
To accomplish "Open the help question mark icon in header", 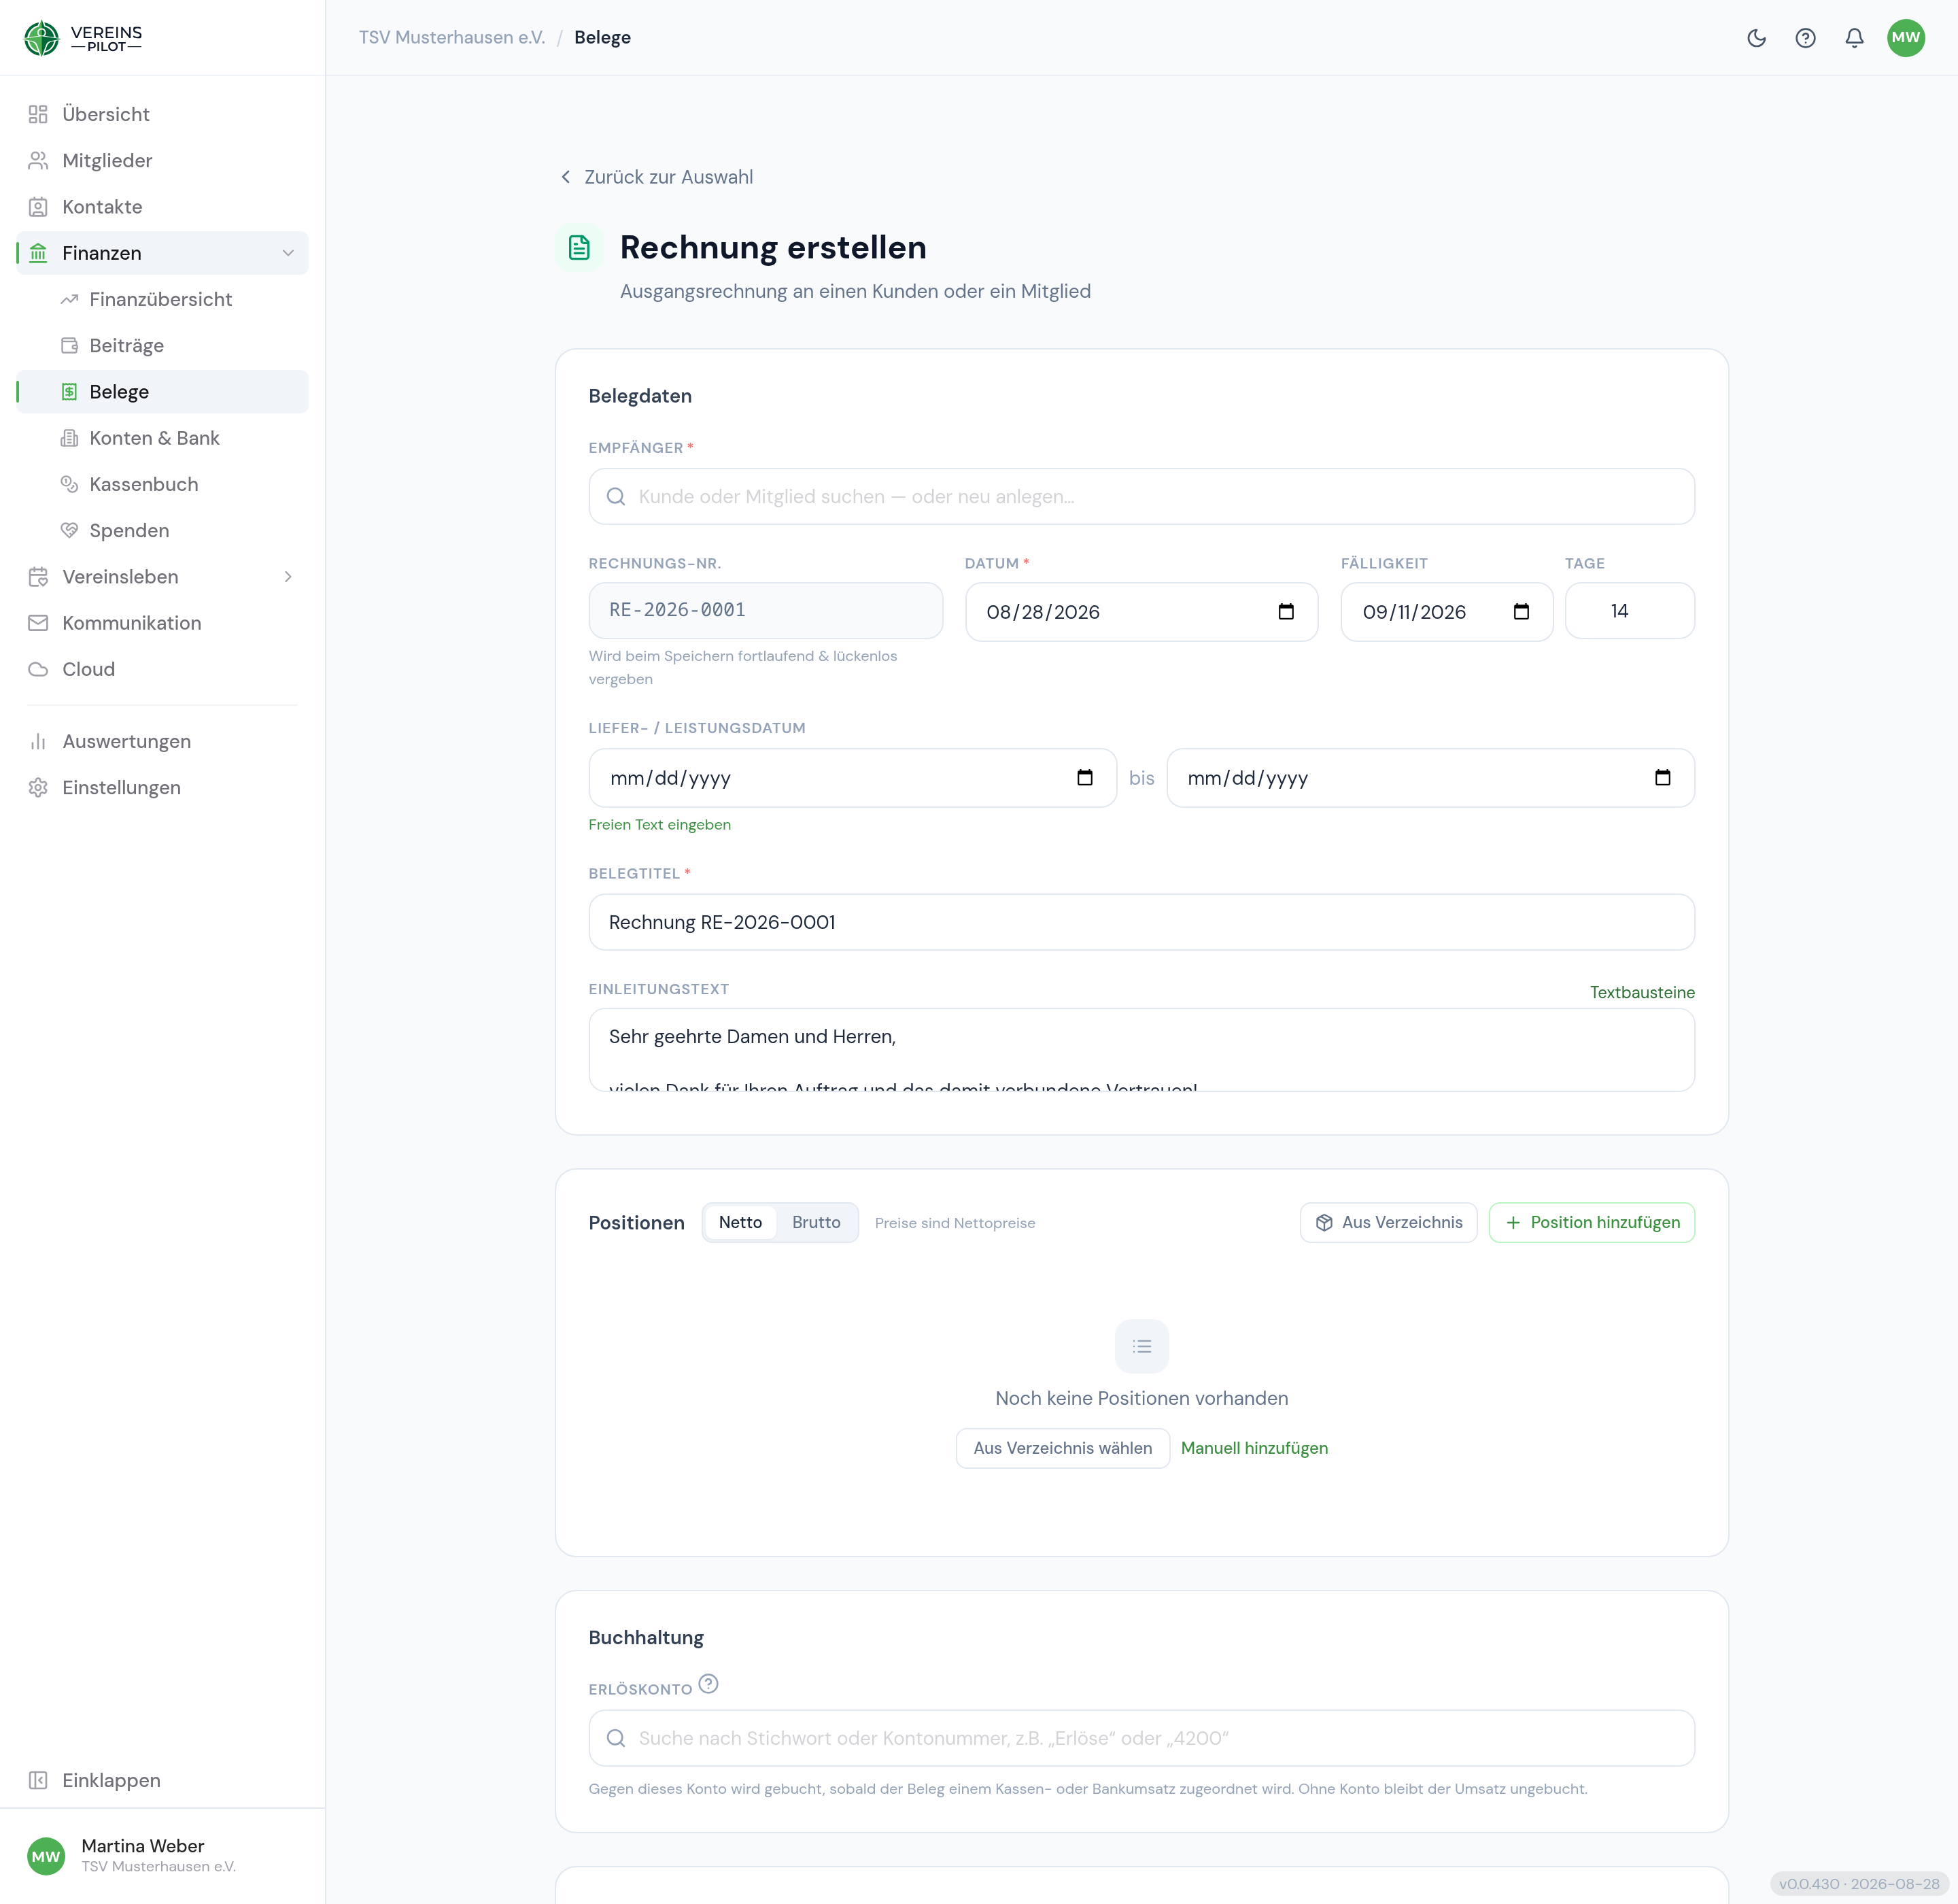I will pos(1805,38).
